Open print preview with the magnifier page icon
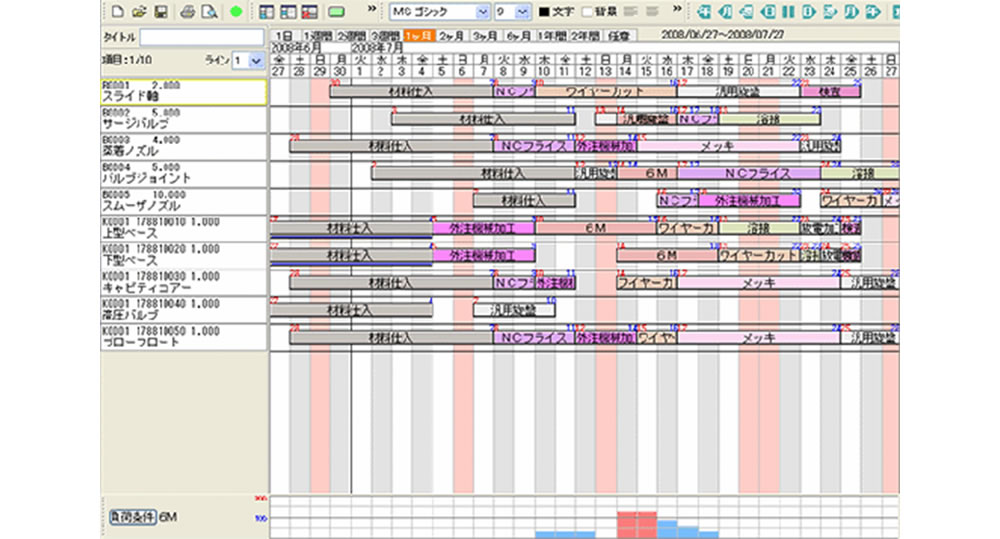The width and height of the screenshot is (1000, 539). (209, 11)
